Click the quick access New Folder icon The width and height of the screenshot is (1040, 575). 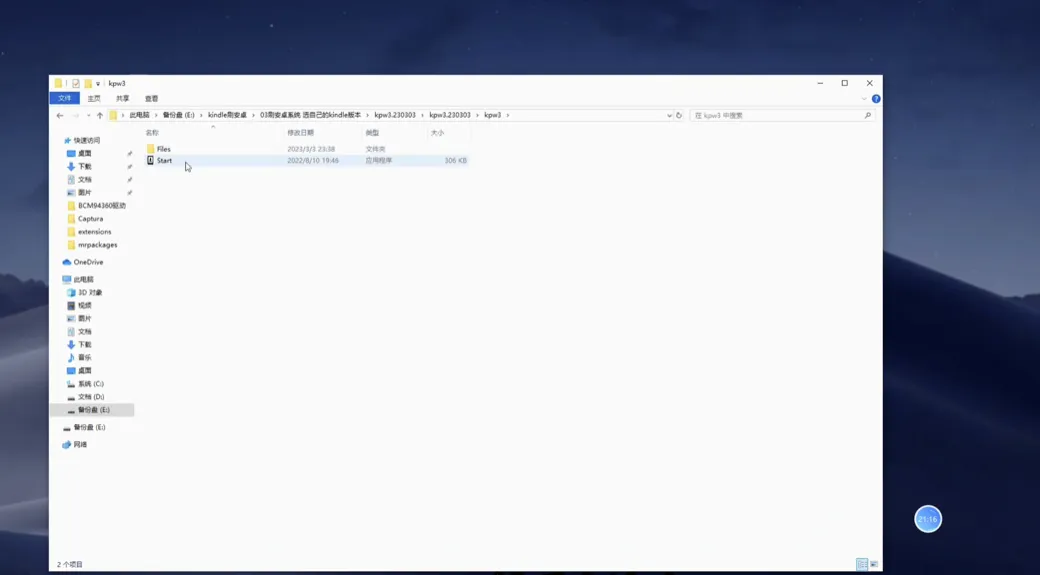(88, 84)
